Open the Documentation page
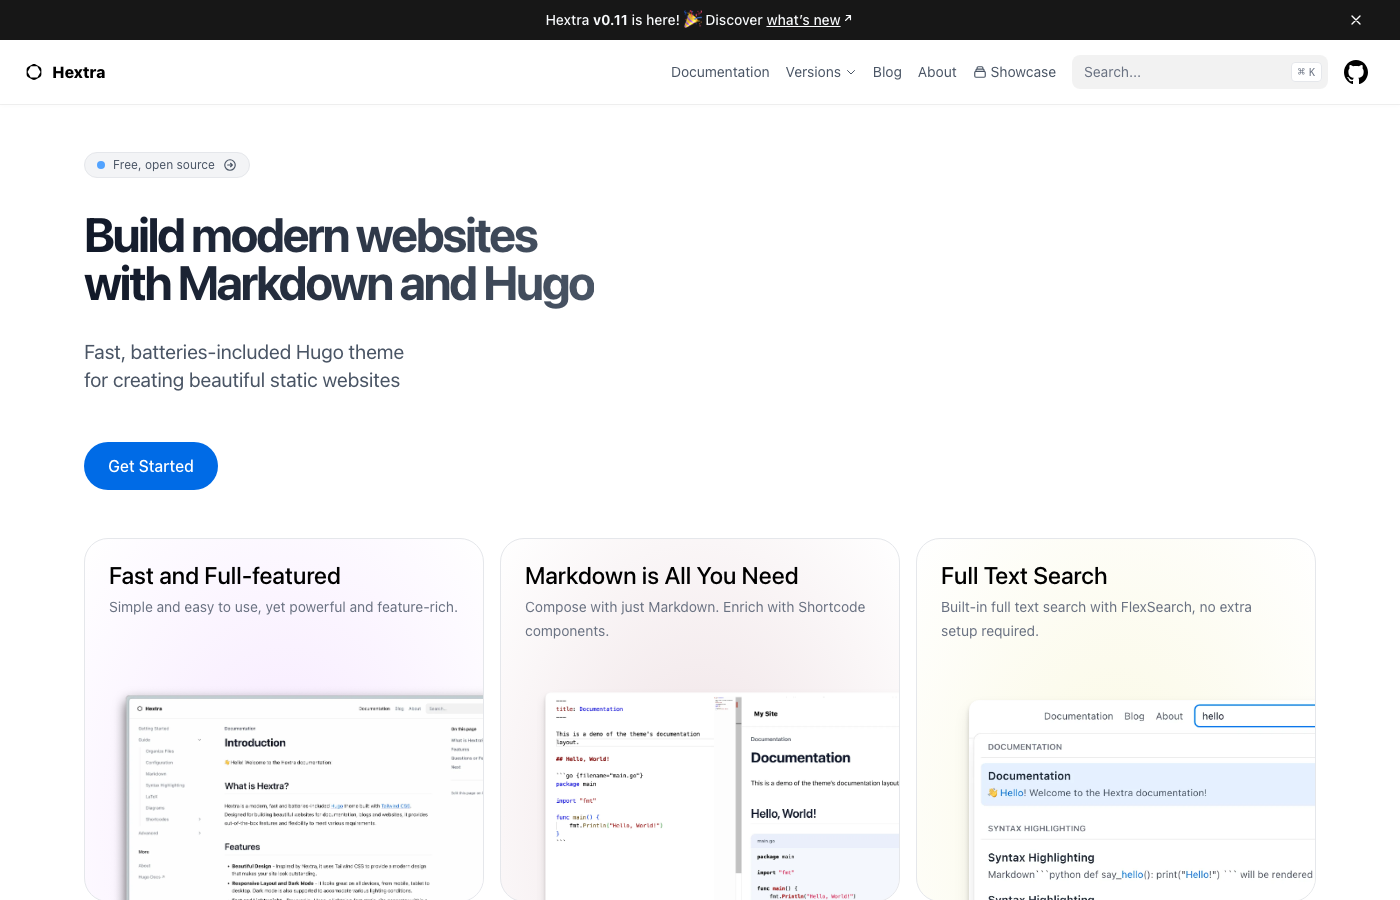This screenshot has width=1400, height=900. 720,72
